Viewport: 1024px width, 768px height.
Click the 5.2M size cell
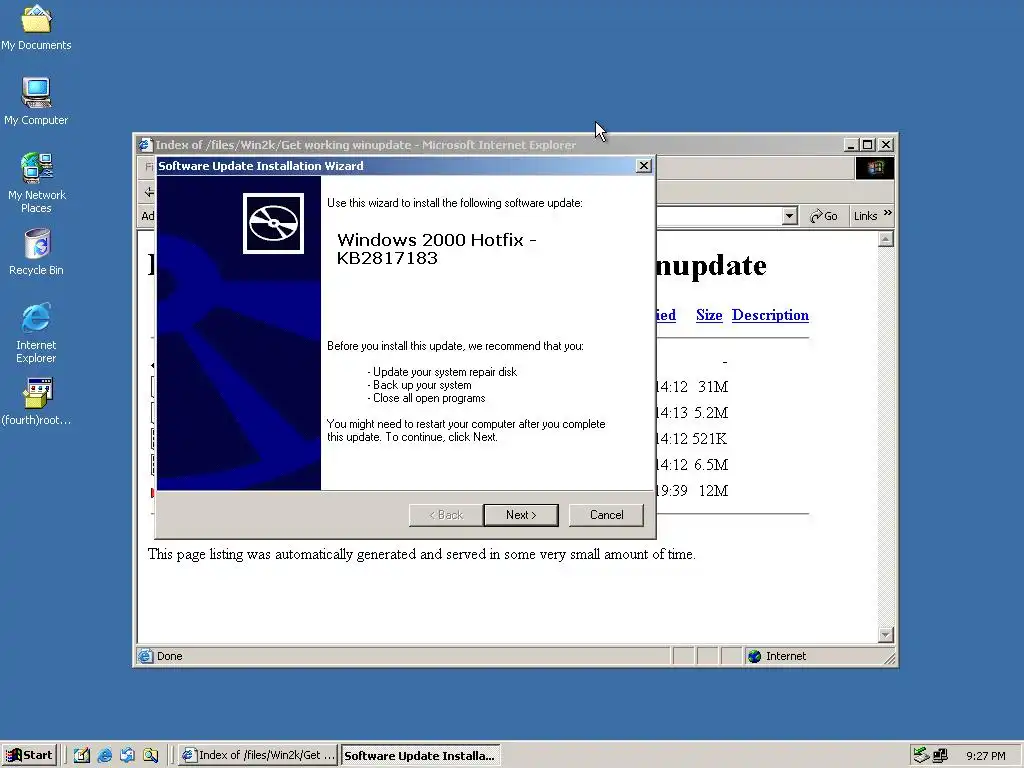point(711,413)
